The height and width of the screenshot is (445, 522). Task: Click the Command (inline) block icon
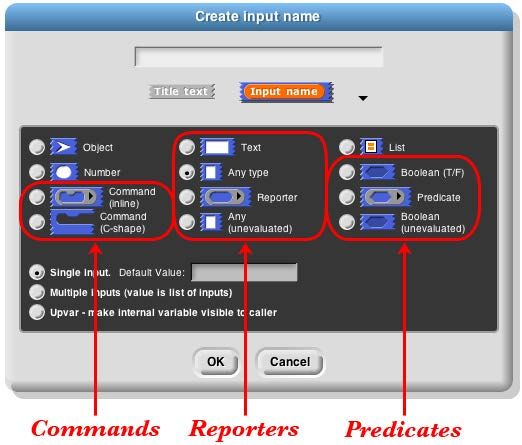(76, 197)
